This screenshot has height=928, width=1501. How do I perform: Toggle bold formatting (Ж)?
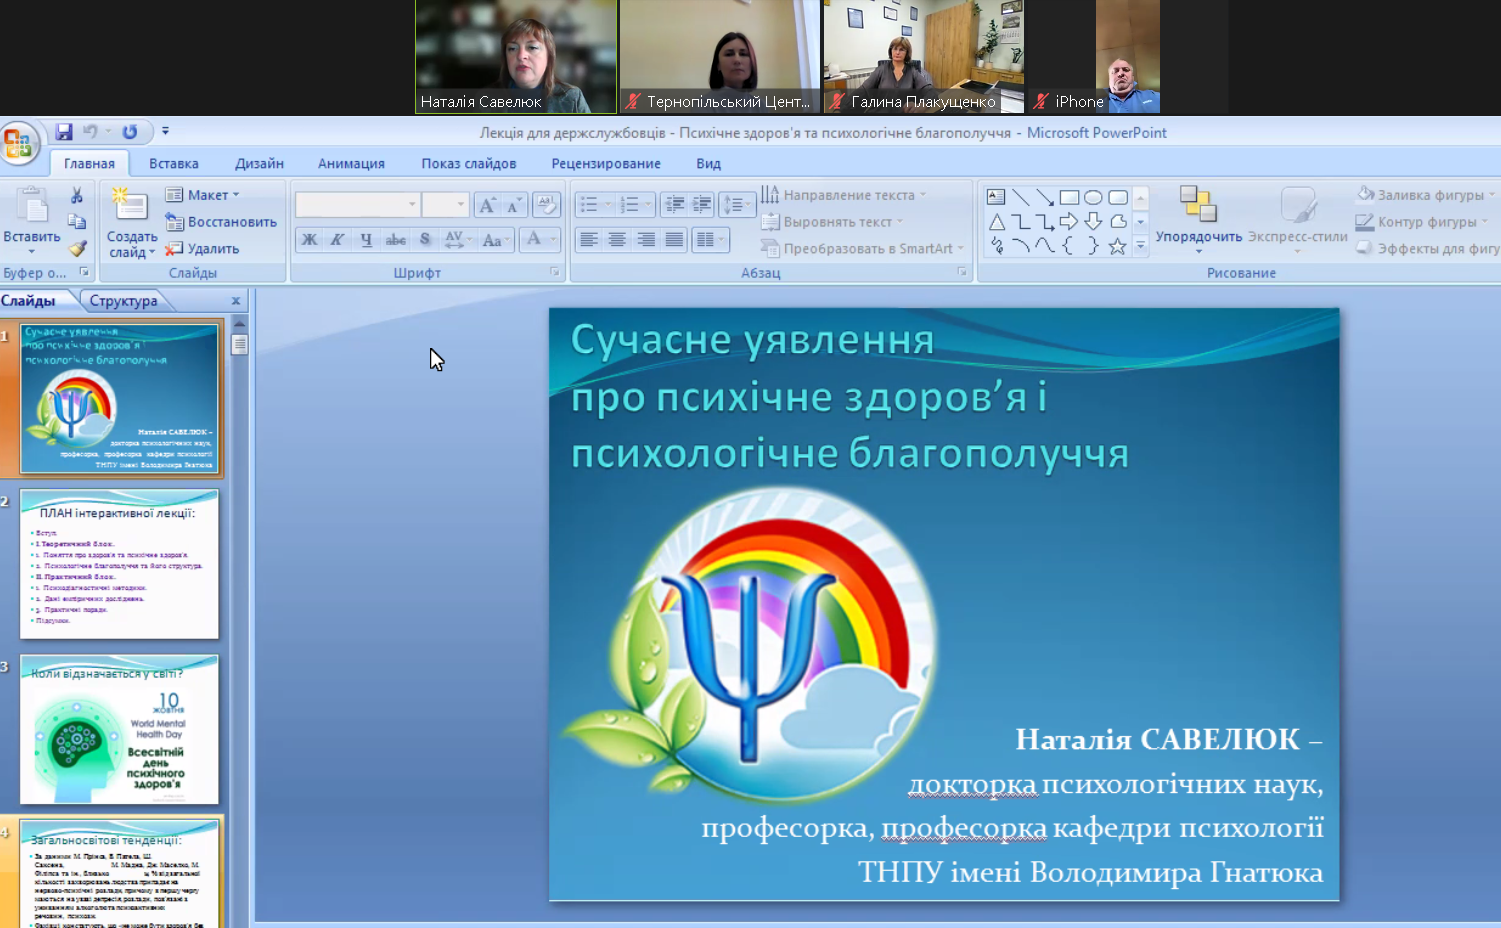pos(309,240)
